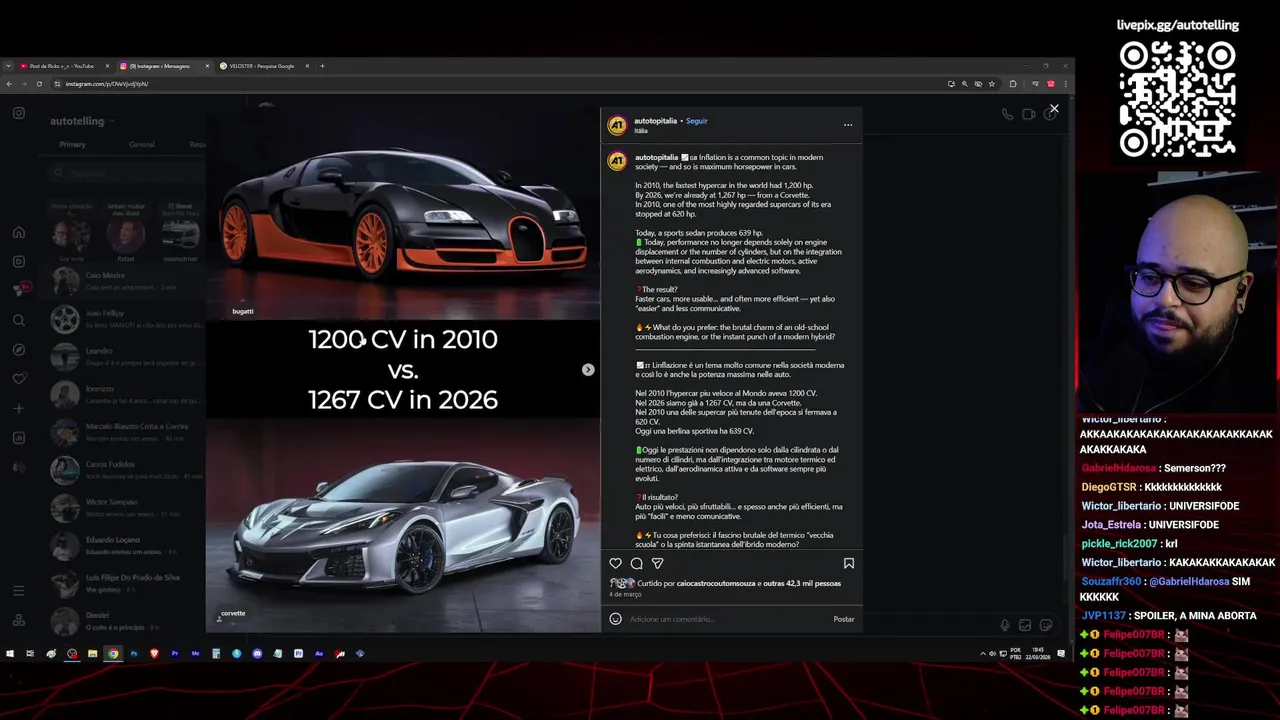This screenshot has height=720, width=1280.
Task: Open the emoji picker in comment box
Action: (x=616, y=619)
